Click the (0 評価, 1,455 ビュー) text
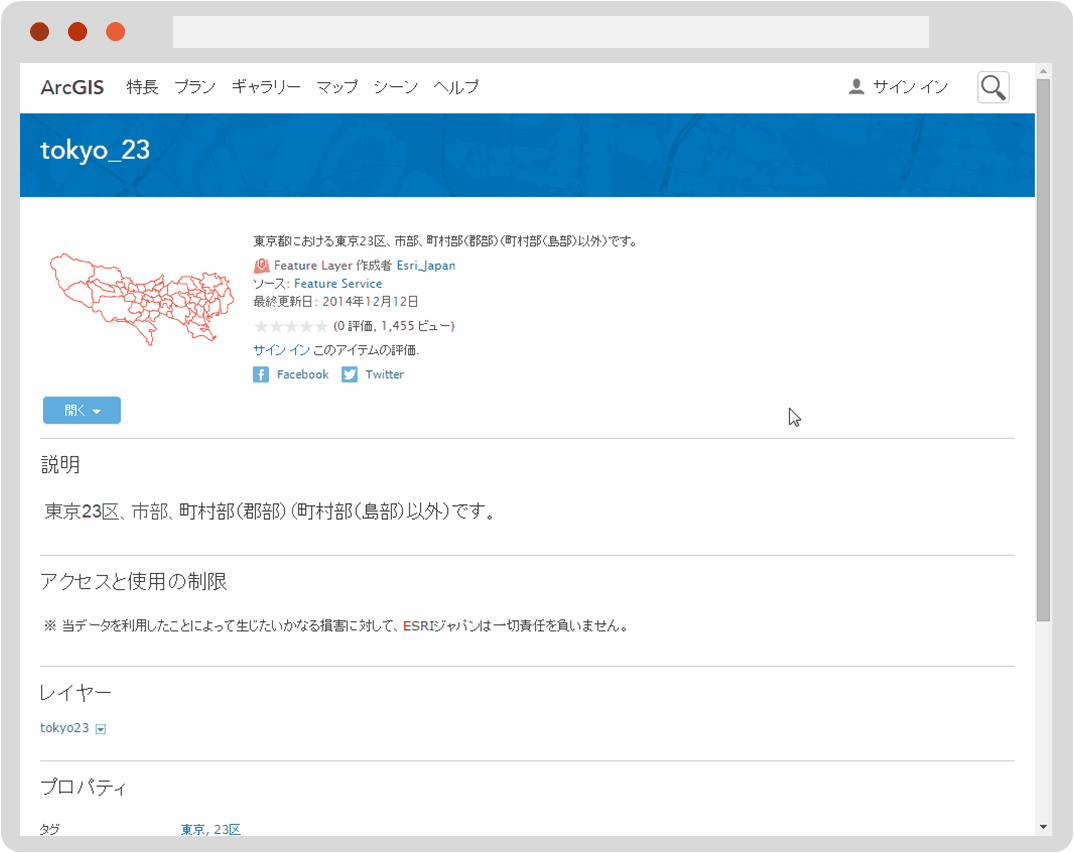The width and height of the screenshot is (1074, 853). [x=394, y=326]
